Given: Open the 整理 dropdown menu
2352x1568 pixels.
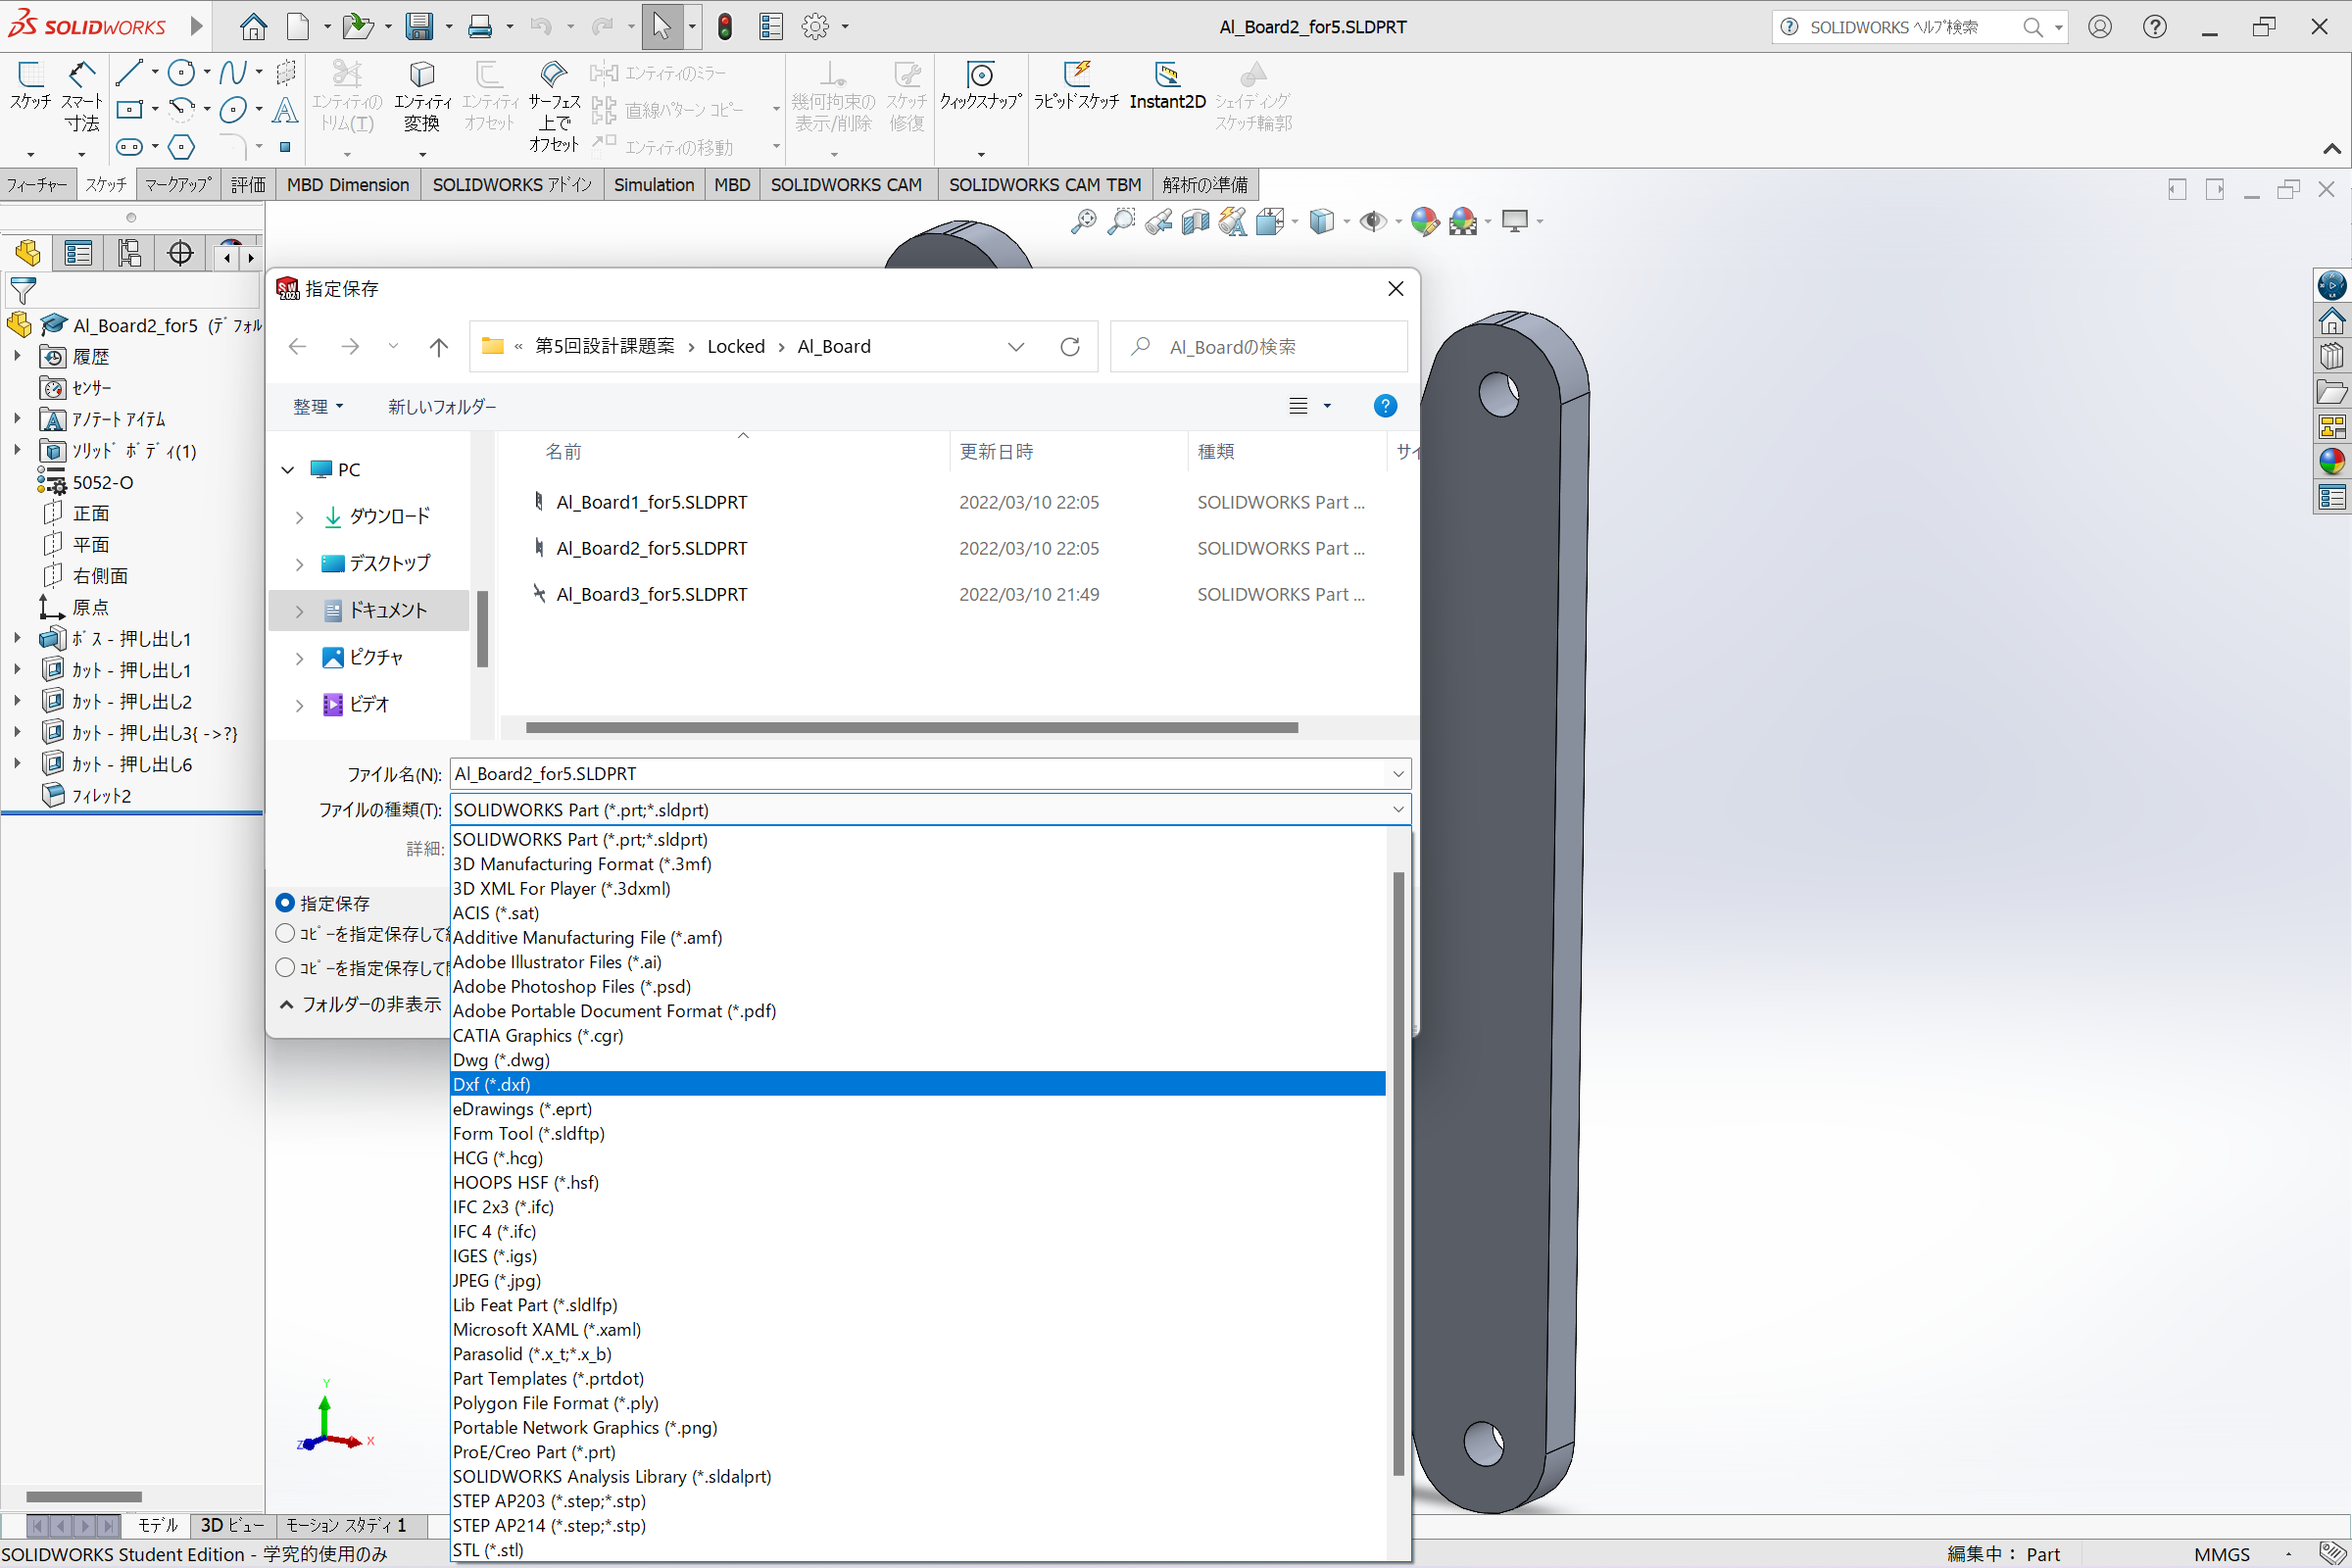Looking at the screenshot, I should 318,407.
